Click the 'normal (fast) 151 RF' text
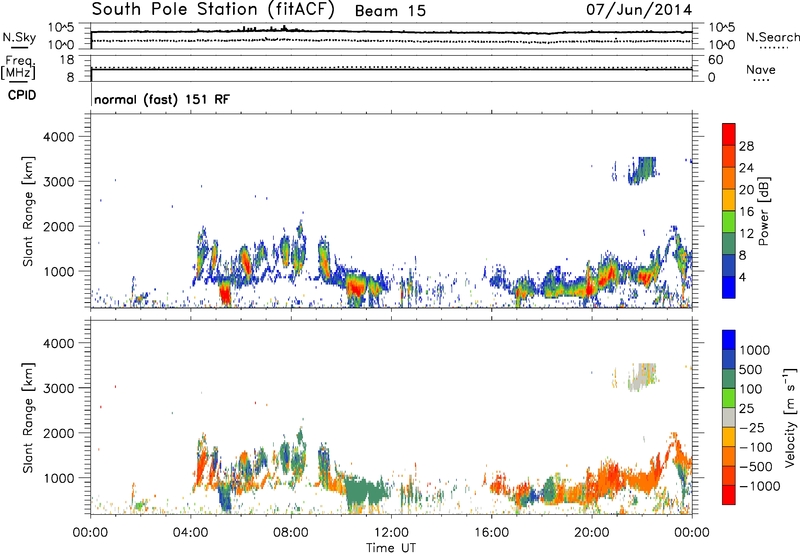Image resolution: width=800 pixels, height=554 pixels. pos(162,99)
